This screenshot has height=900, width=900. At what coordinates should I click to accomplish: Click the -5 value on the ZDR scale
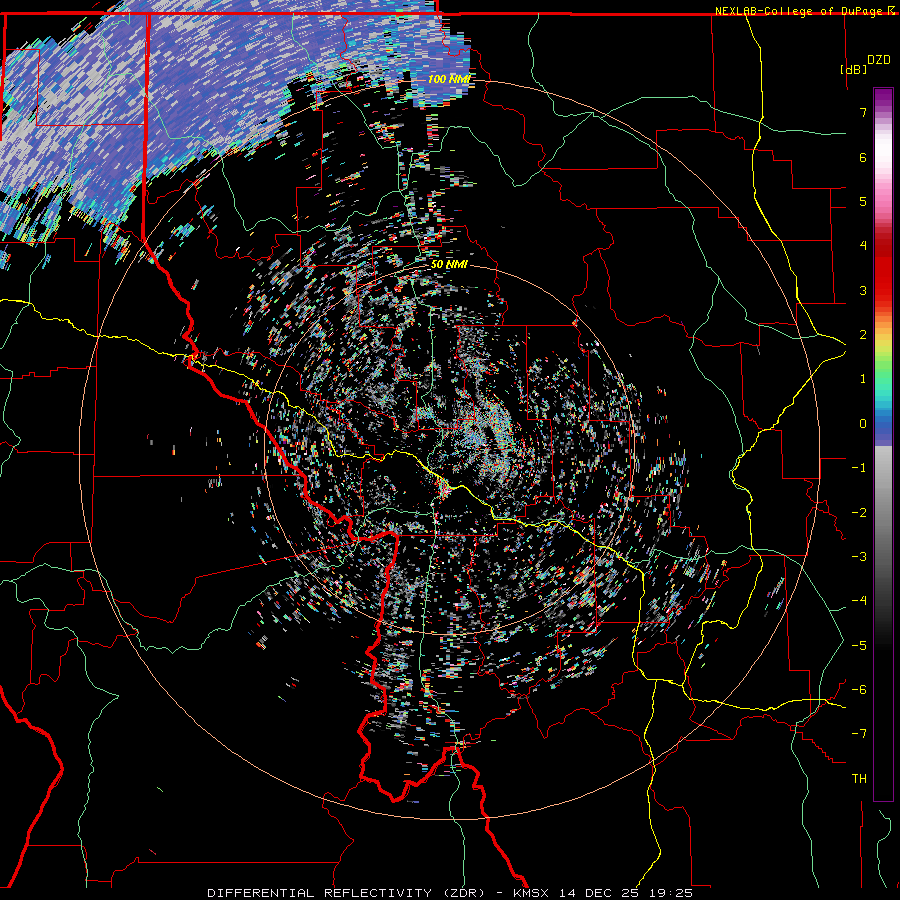(x=859, y=646)
